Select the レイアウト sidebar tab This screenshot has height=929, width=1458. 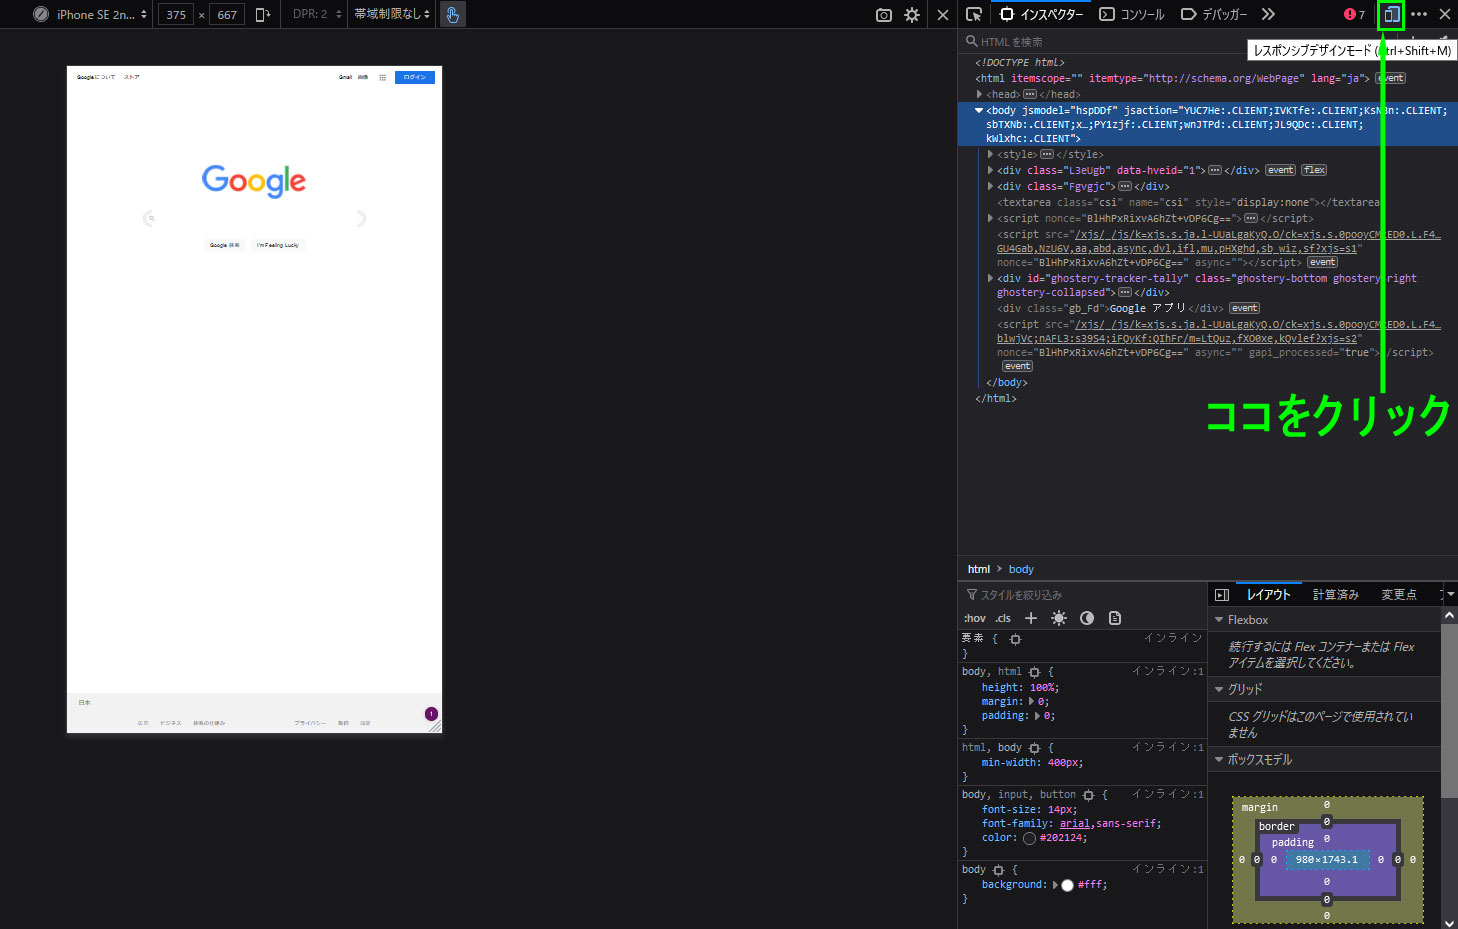click(x=1268, y=595)
